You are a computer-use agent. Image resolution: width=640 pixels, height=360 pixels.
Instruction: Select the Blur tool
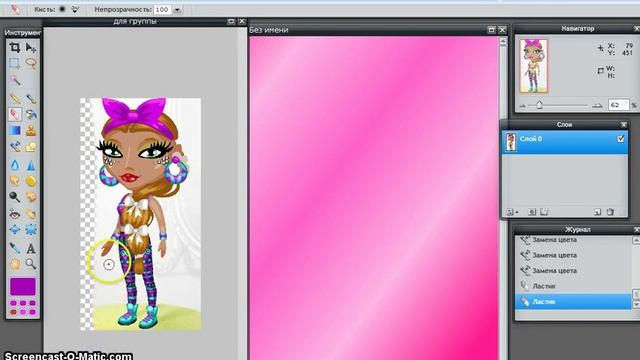15,165
